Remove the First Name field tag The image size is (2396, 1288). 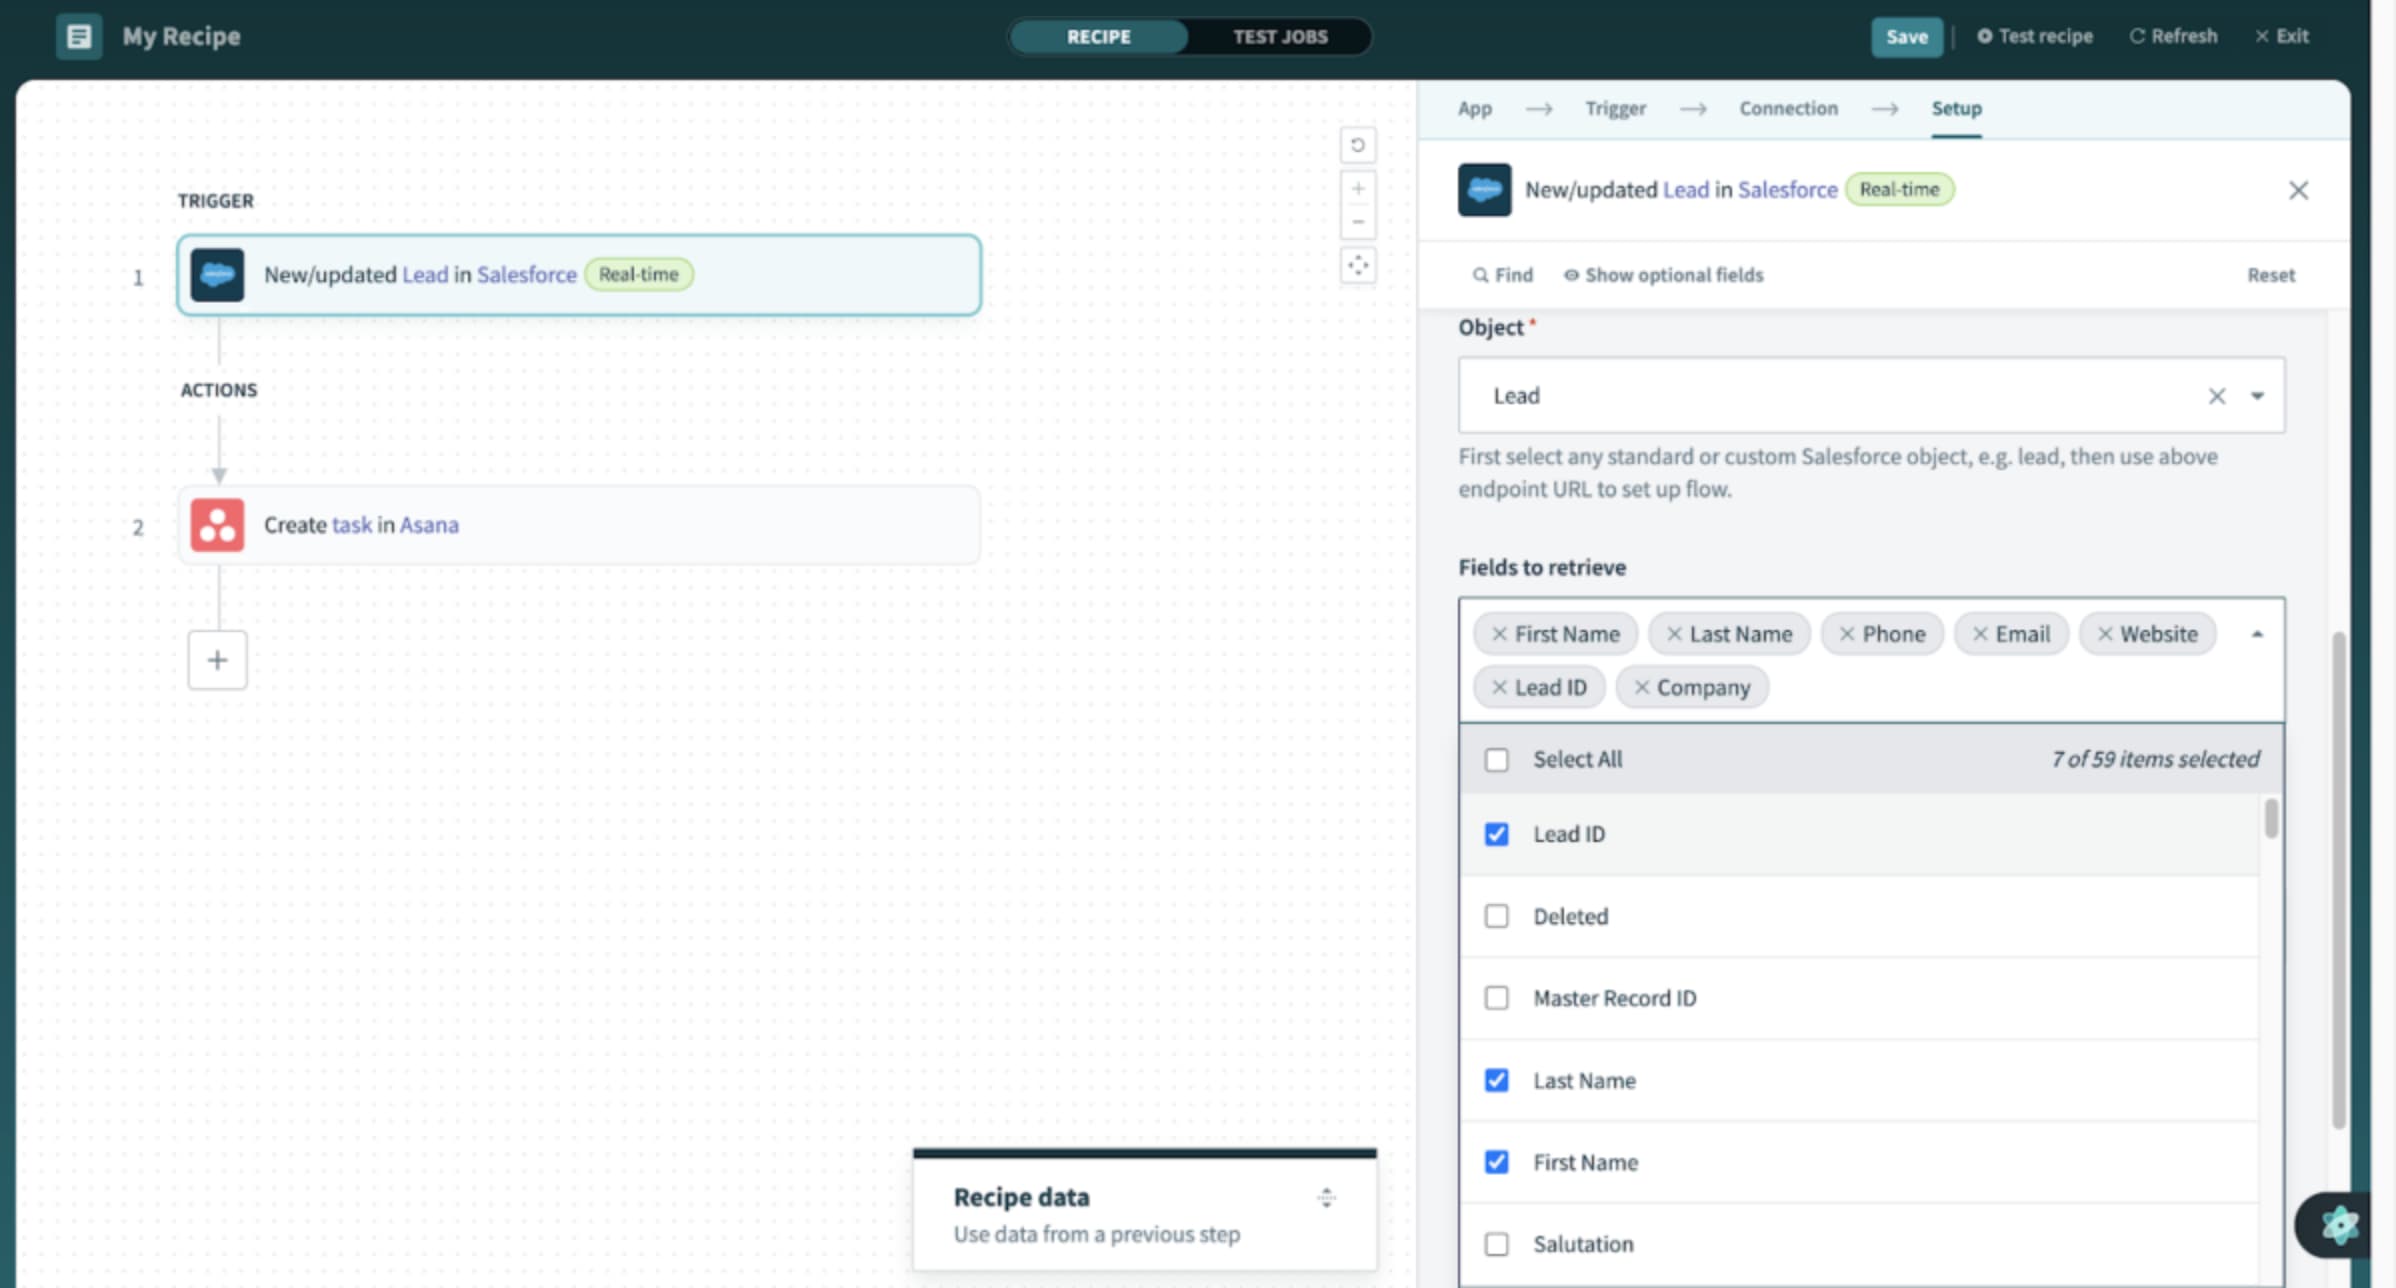[1499, 634]
